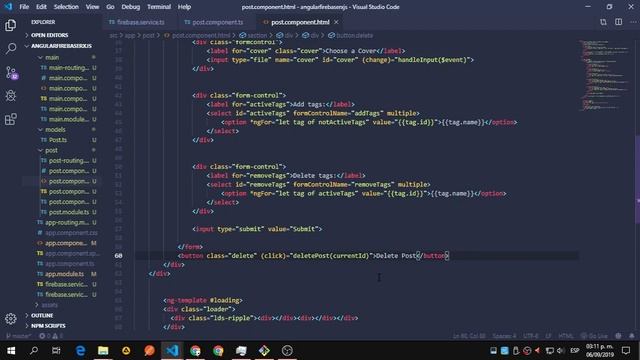Screen dimensions: 640x360
Task: Click the ng-template #loading code line
Action: pyautogui.click(x=203, y=300)
